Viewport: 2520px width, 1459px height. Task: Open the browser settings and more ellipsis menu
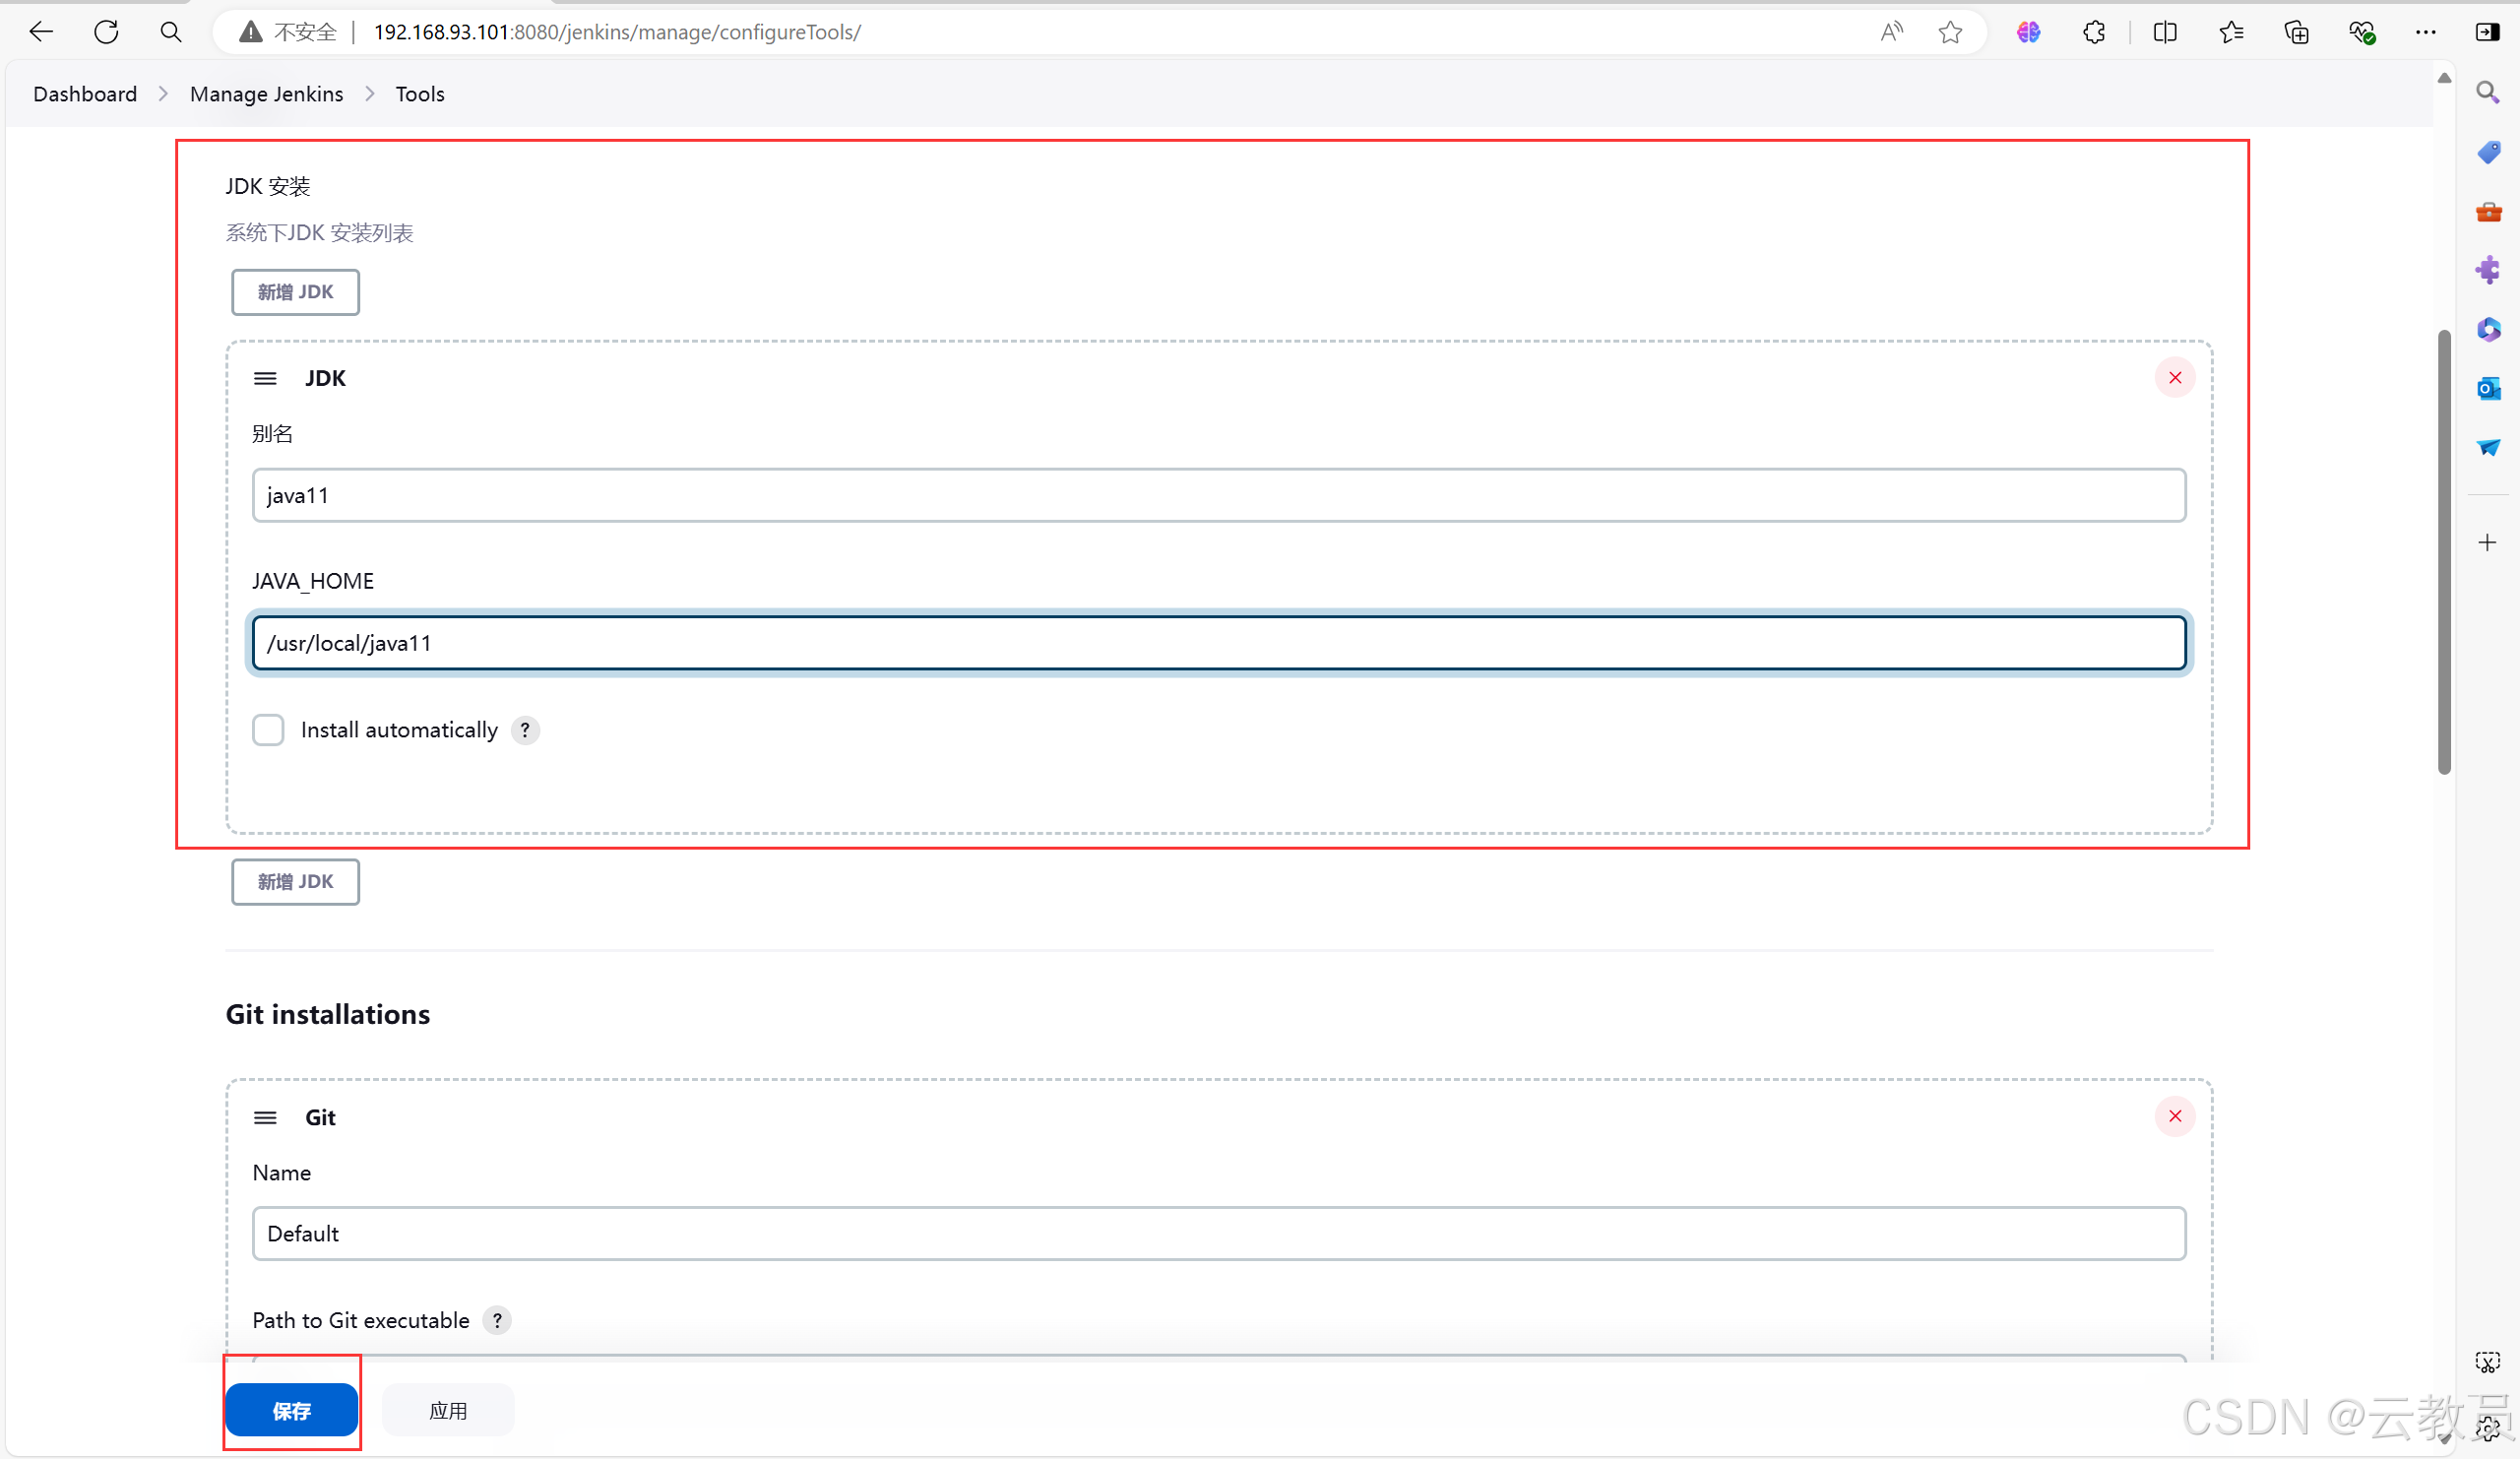tap(2426, 32)
